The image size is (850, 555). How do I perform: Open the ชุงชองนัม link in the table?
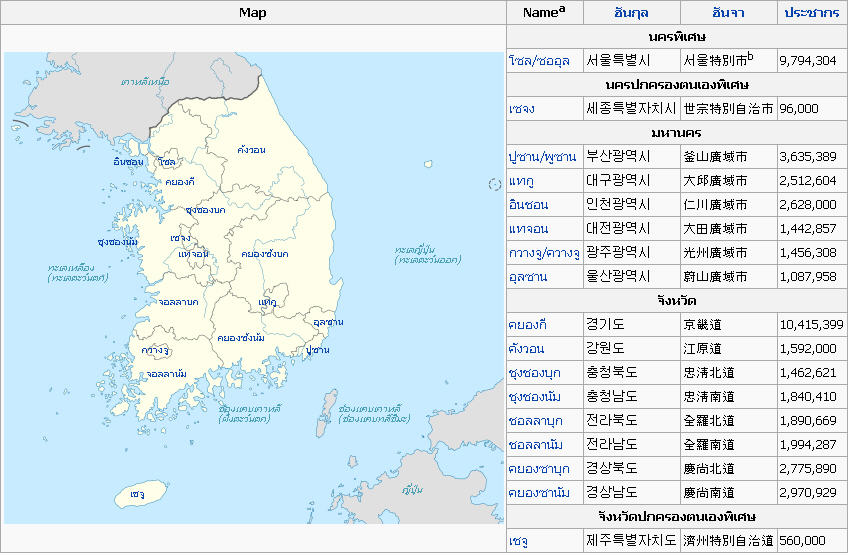point(535,397)
